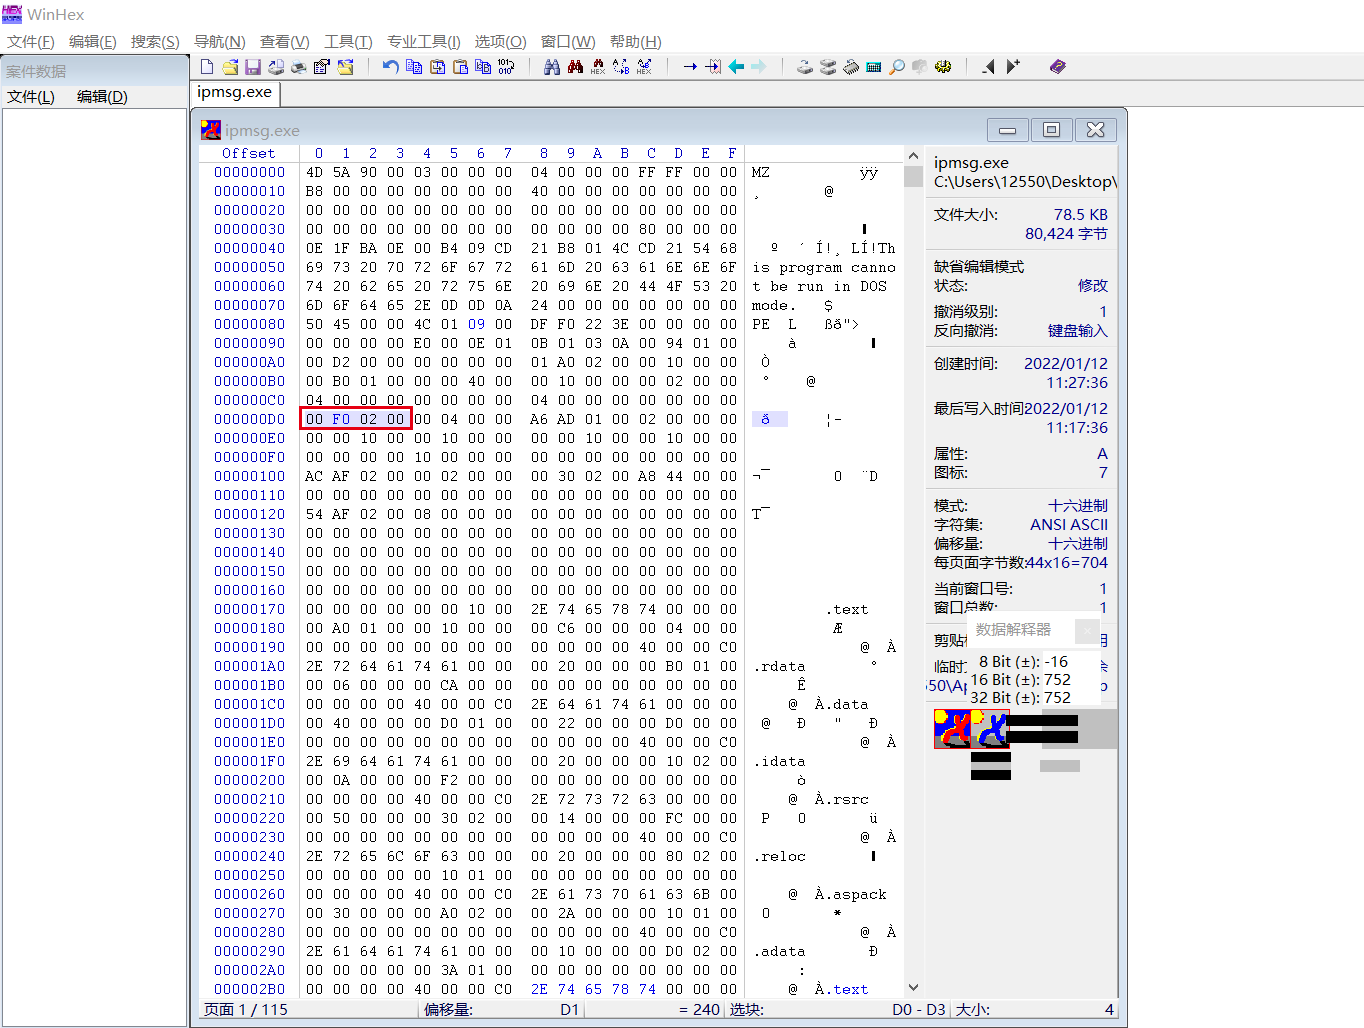The width and height of the screenshot is (1364, 1028).
Task: Open the 帮助(H) menu
Action: [636, 42]
